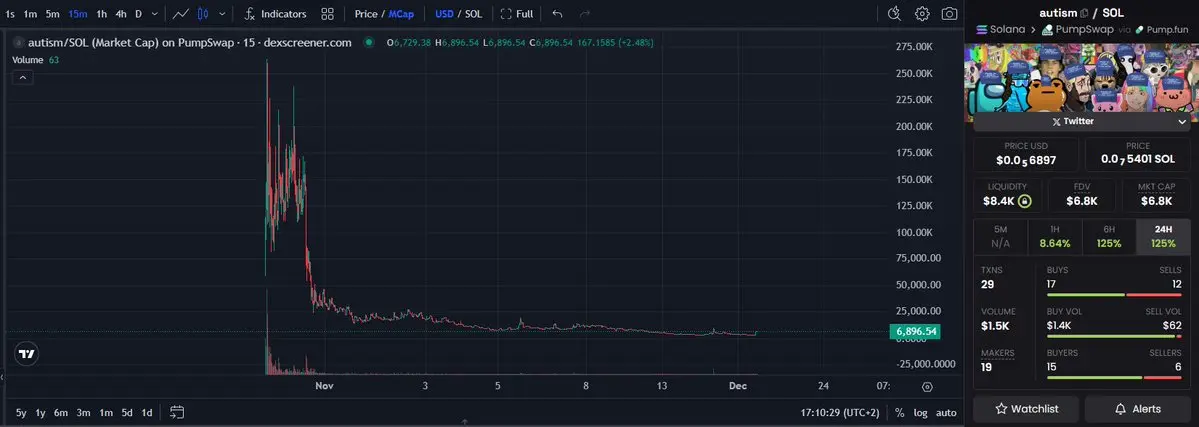Viewport: 1199px width, 427px height.
Task: Click the current price label 6,896.54
Action: 915,331
